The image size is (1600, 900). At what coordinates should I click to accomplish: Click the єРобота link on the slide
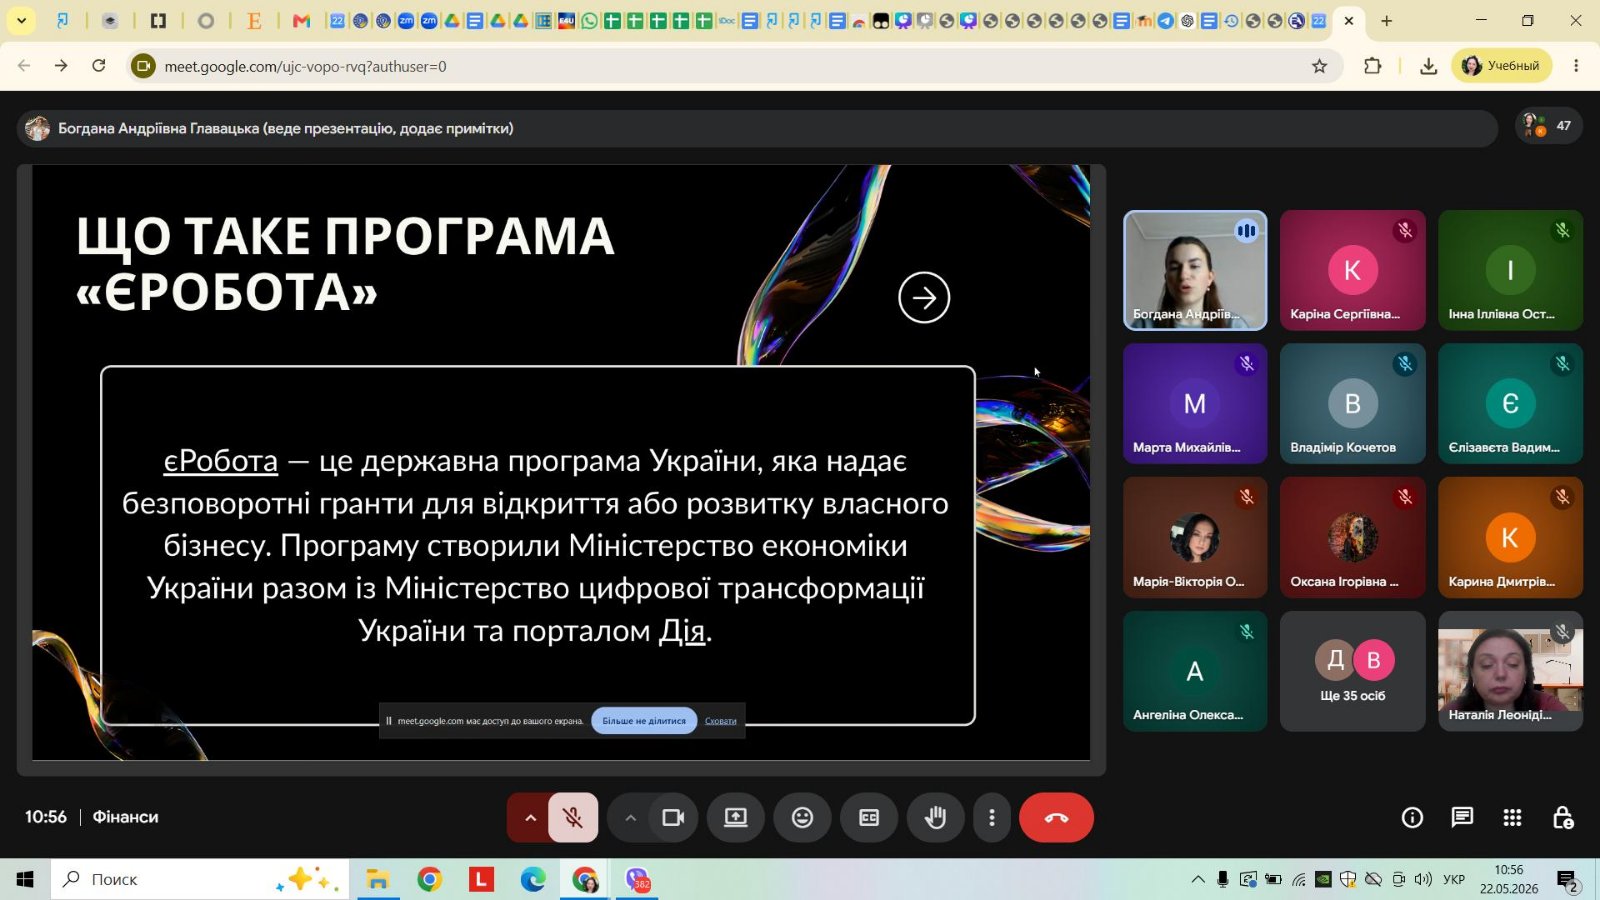(220, 461)
